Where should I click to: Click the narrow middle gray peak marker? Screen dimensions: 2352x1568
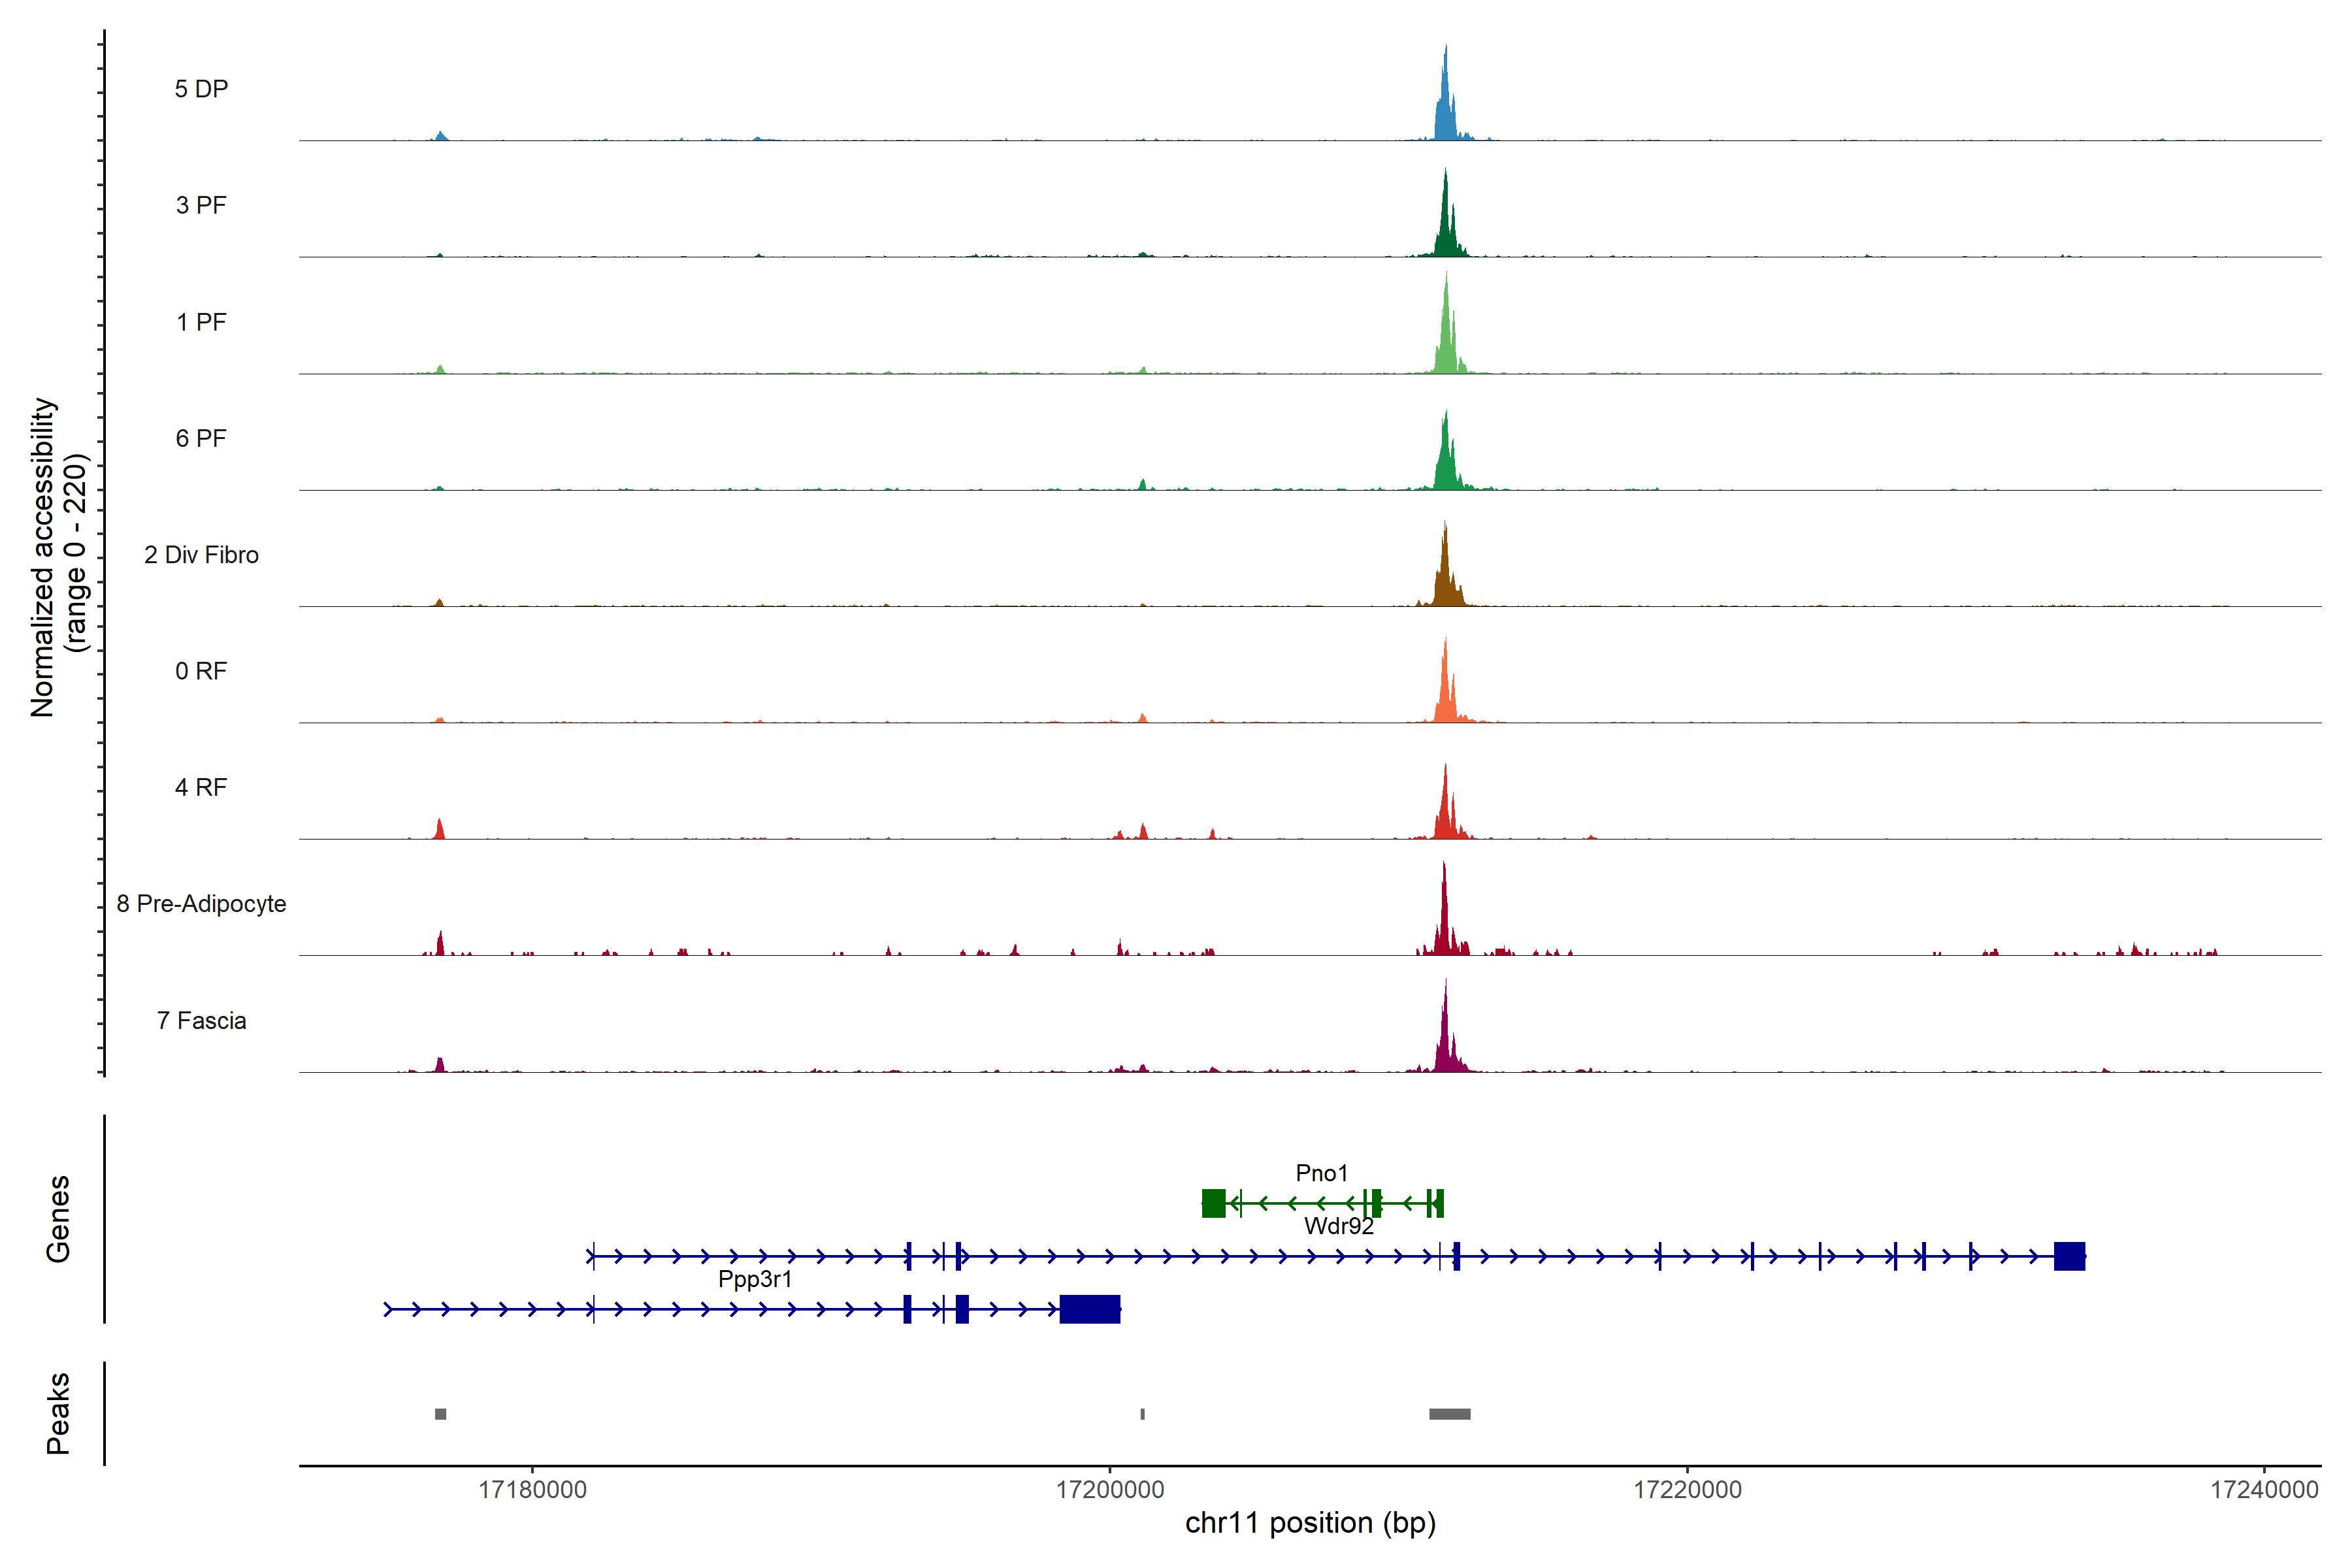(x=1142, y=1414)
